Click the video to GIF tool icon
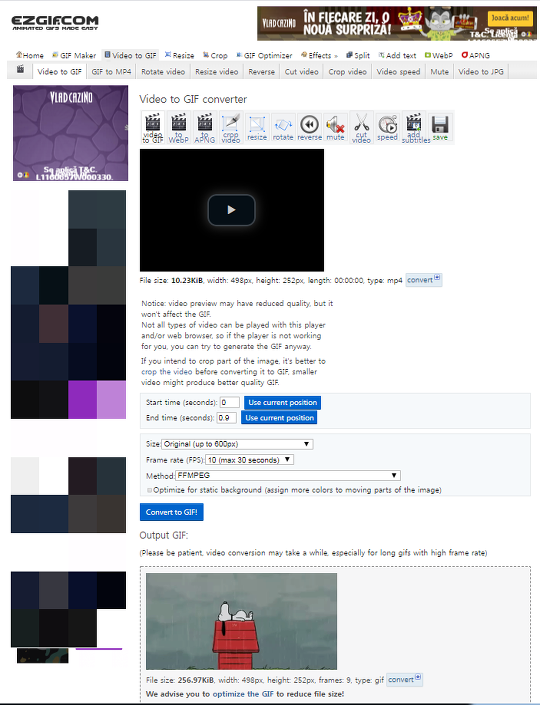The width and height of the screenshot is (540, 705). pyautogui.click(x=152, y=127)
